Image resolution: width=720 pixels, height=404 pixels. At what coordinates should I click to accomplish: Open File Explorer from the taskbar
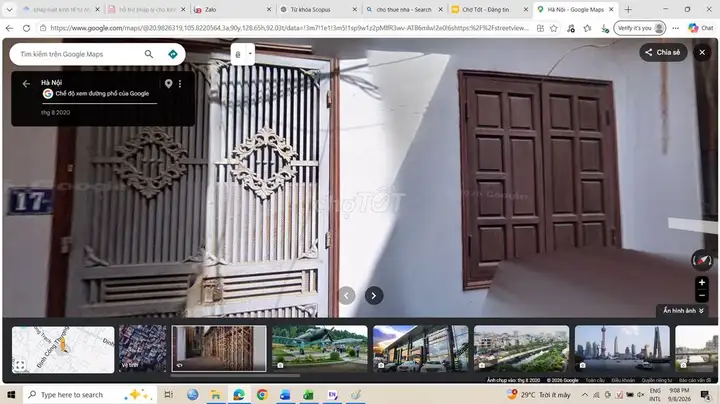click(215, 395)
